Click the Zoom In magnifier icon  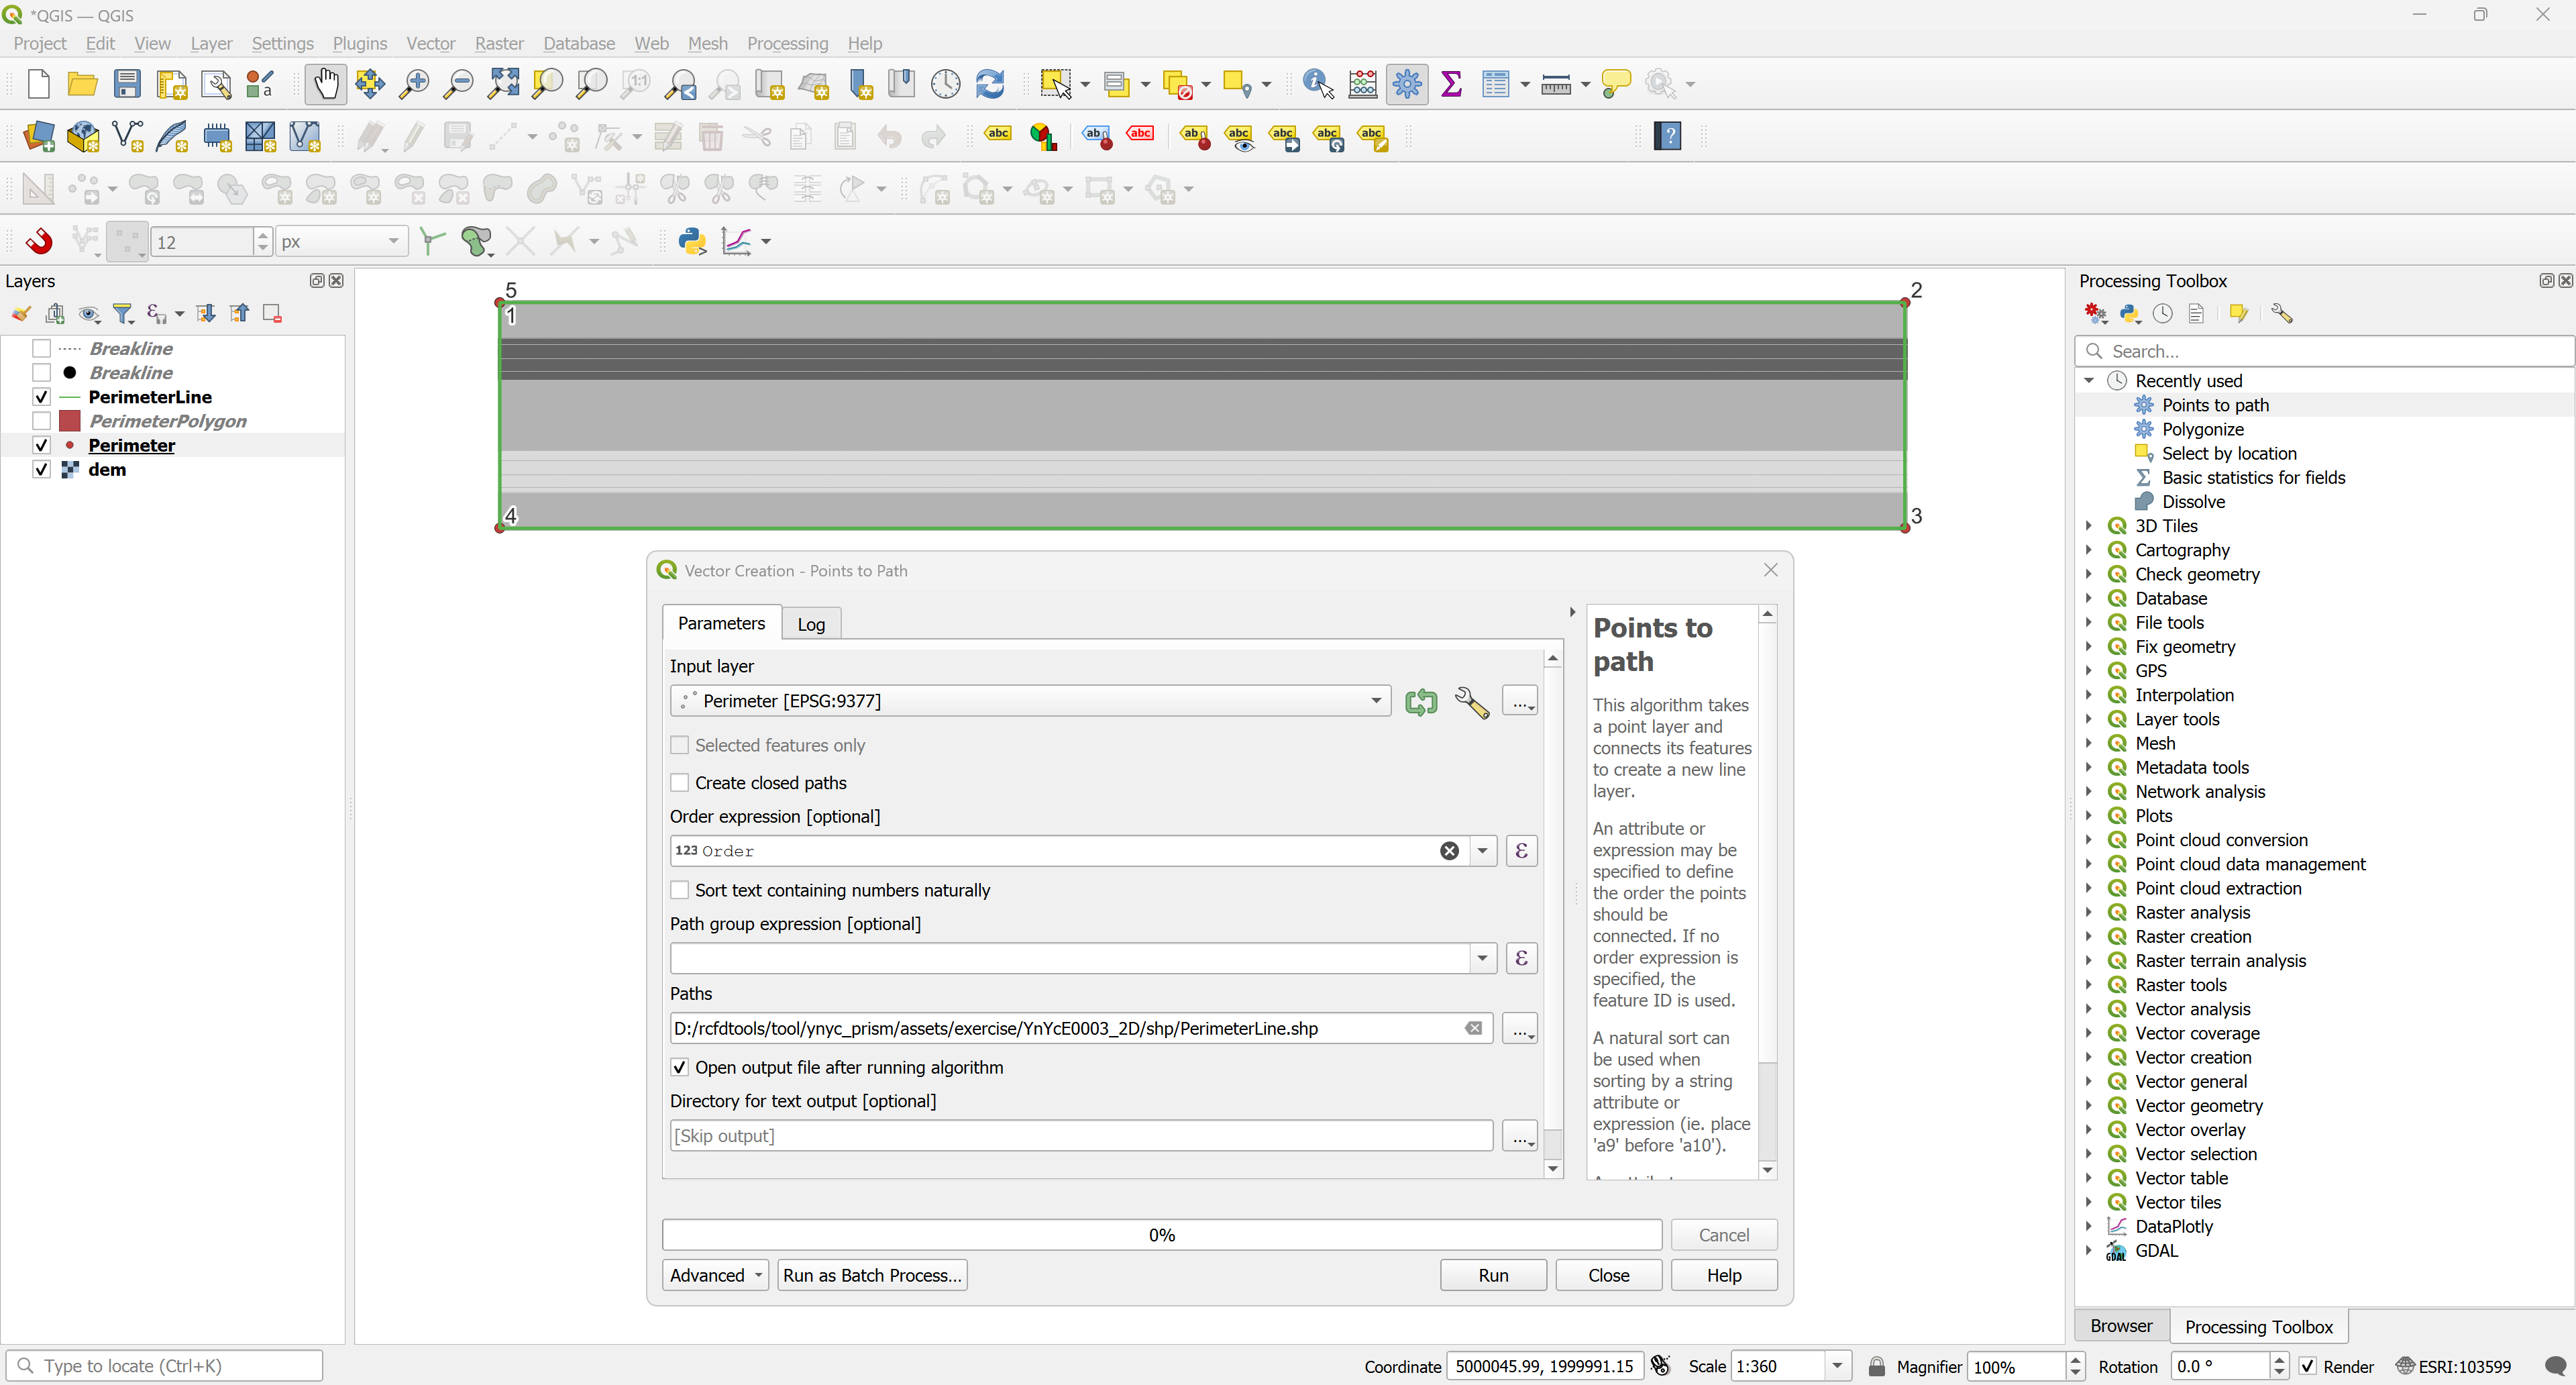[x=413, y=84]
